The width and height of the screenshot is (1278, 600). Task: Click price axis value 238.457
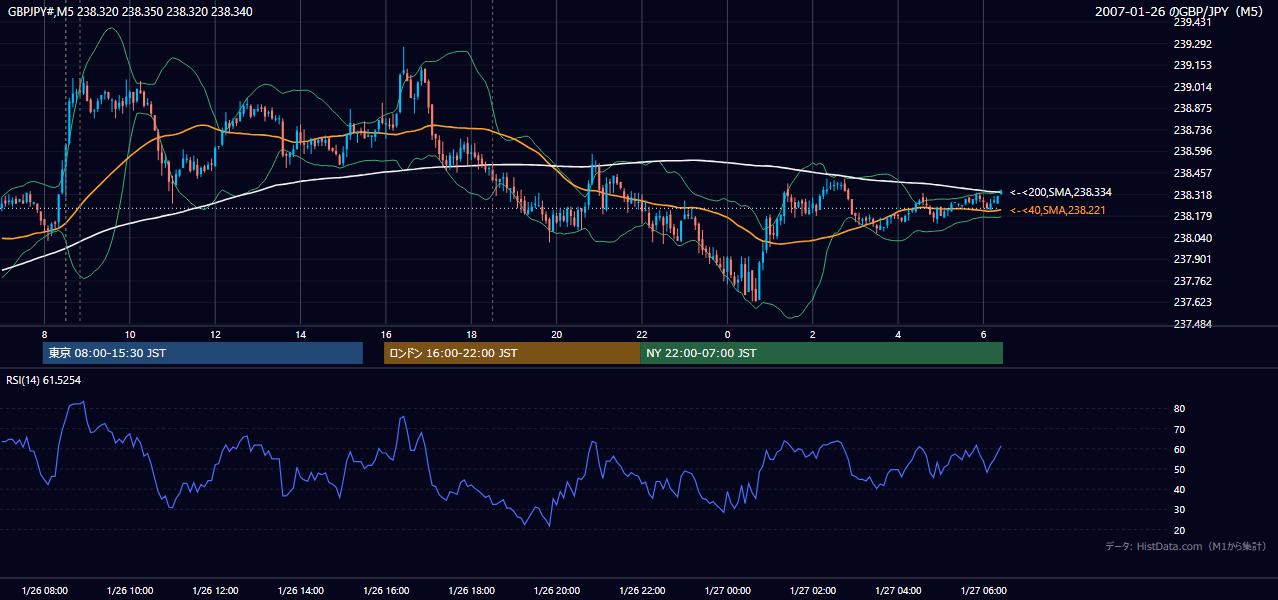[x=1193, y=173]
